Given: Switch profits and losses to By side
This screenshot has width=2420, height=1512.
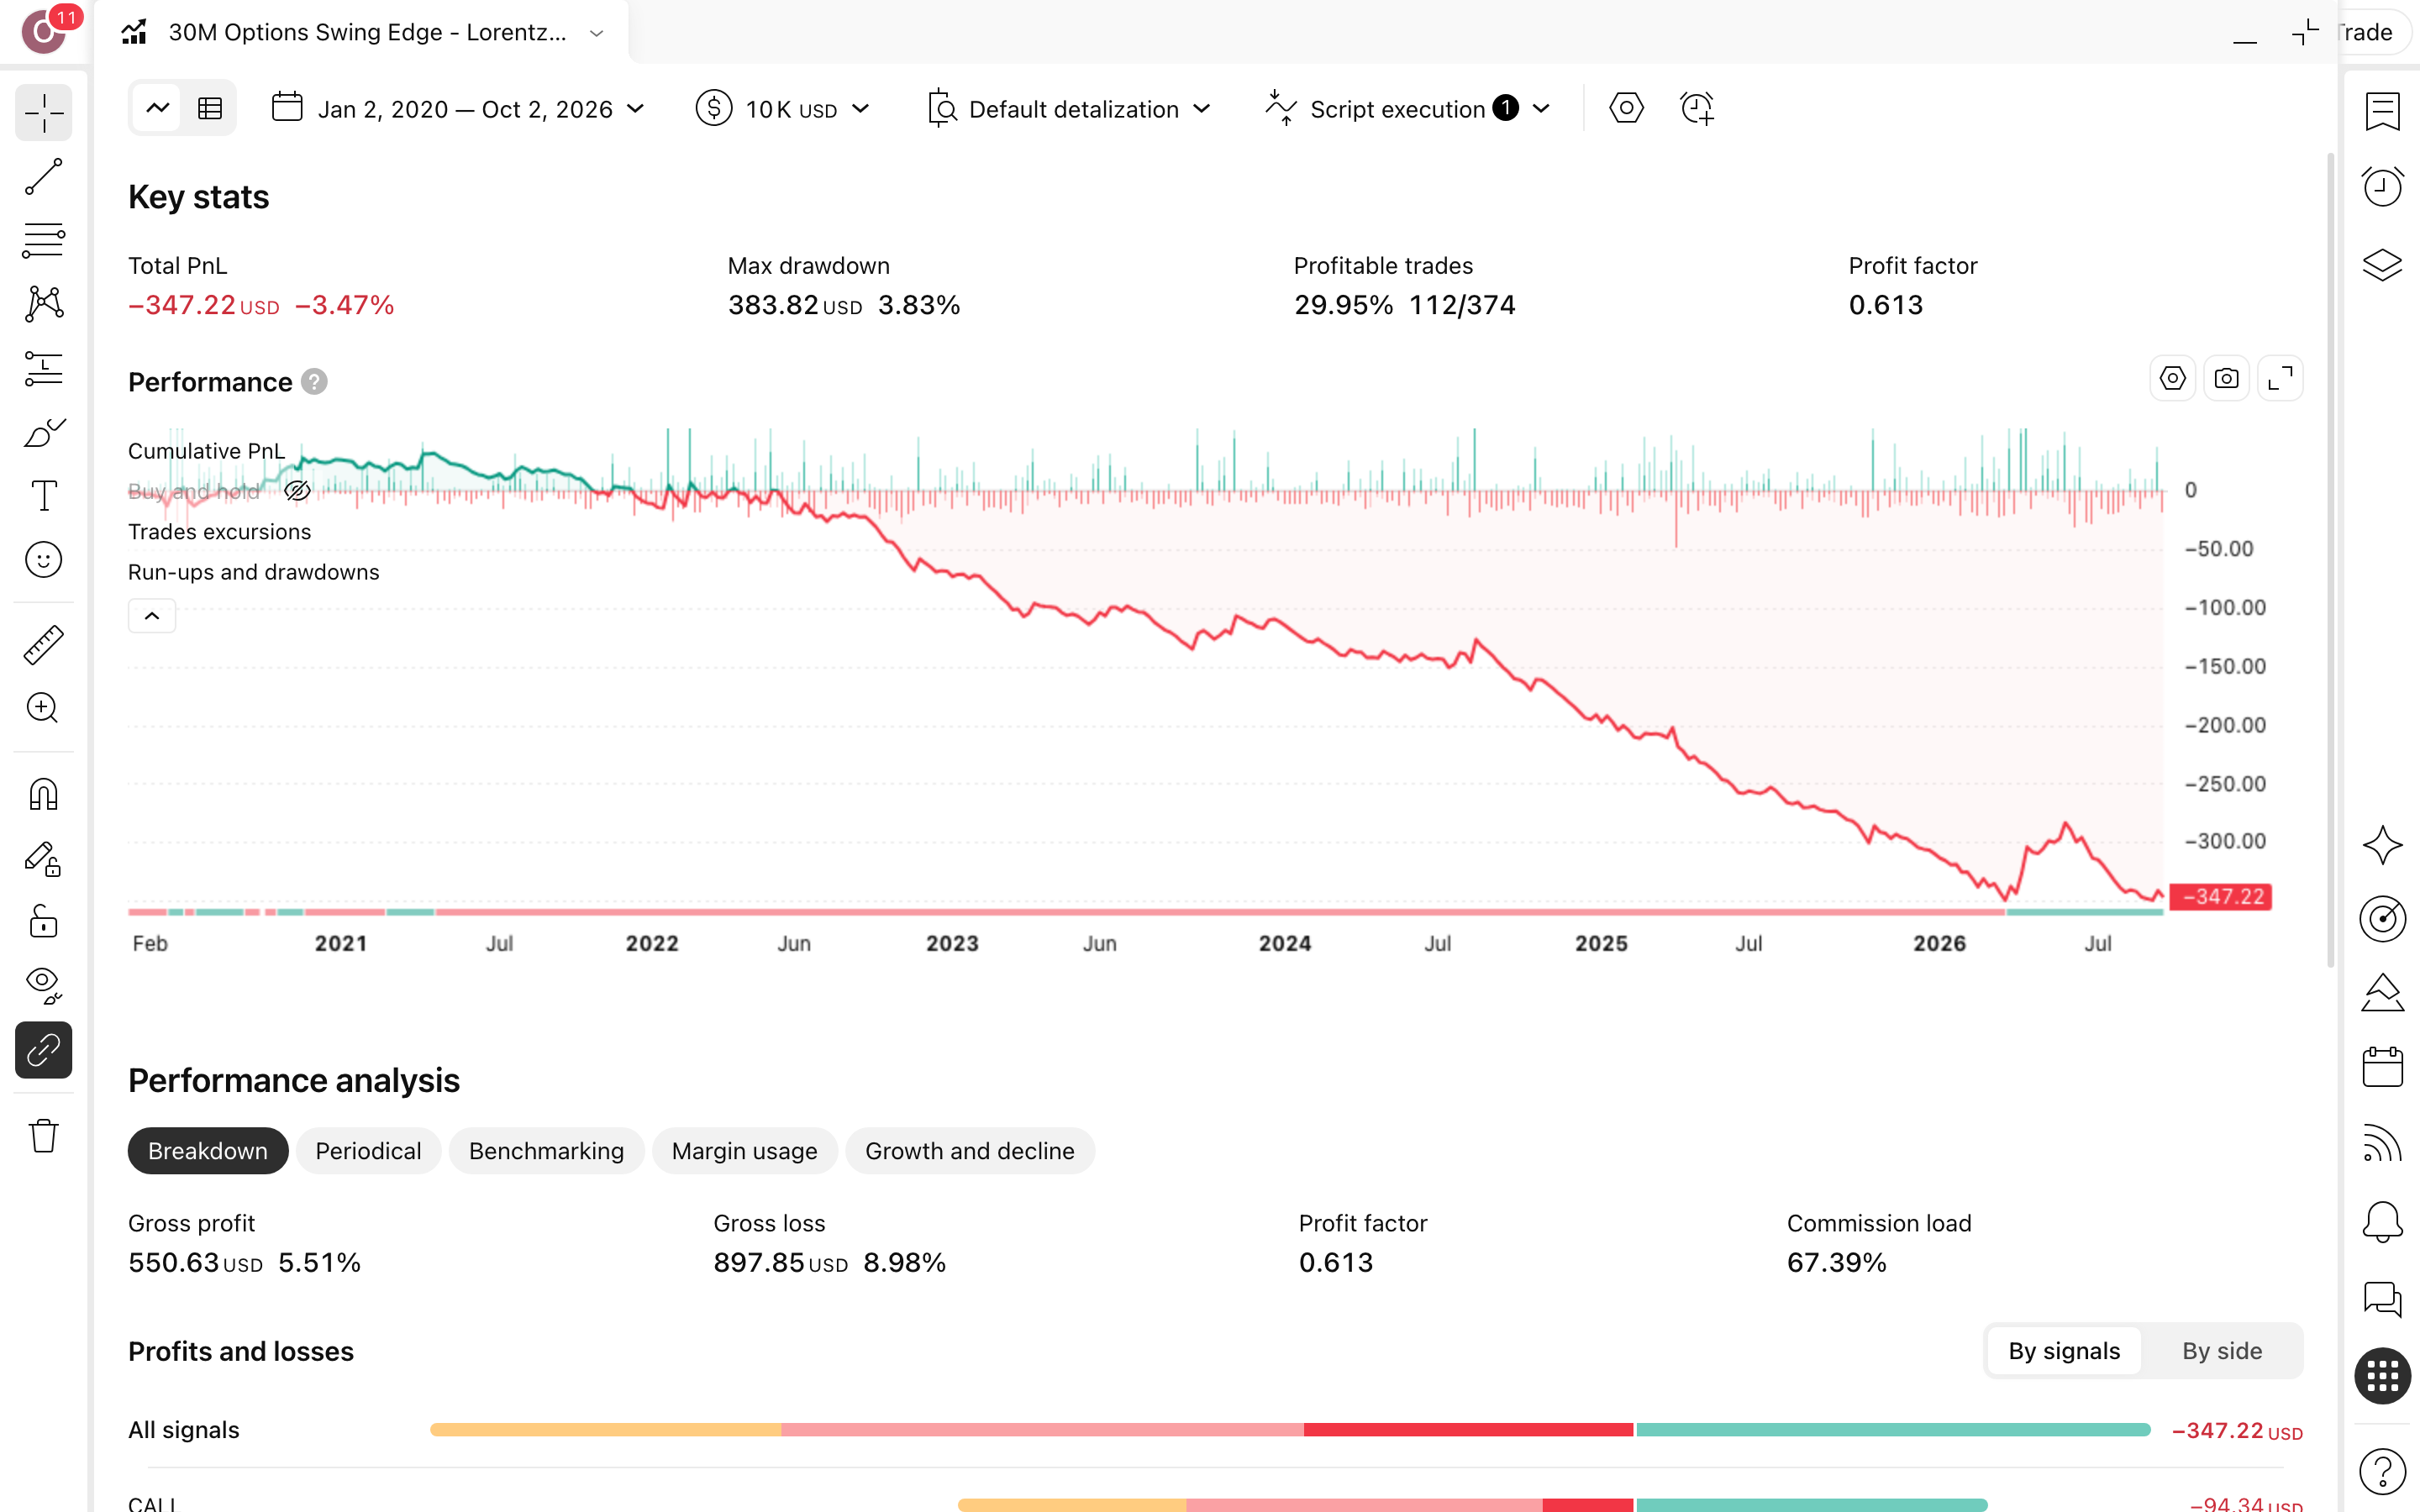Looking at the screenshot, I should coord(2221,1351).
